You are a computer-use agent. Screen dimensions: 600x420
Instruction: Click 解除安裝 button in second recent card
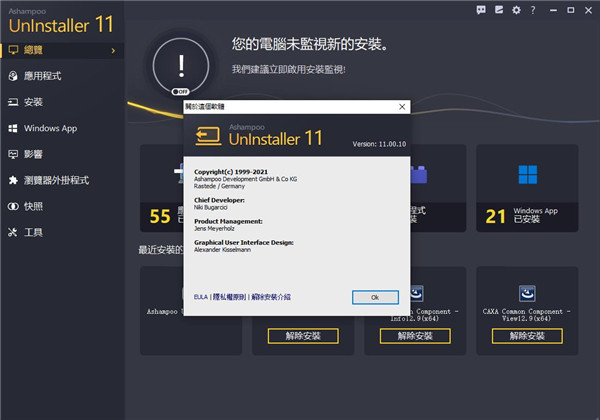click(303, 336)
